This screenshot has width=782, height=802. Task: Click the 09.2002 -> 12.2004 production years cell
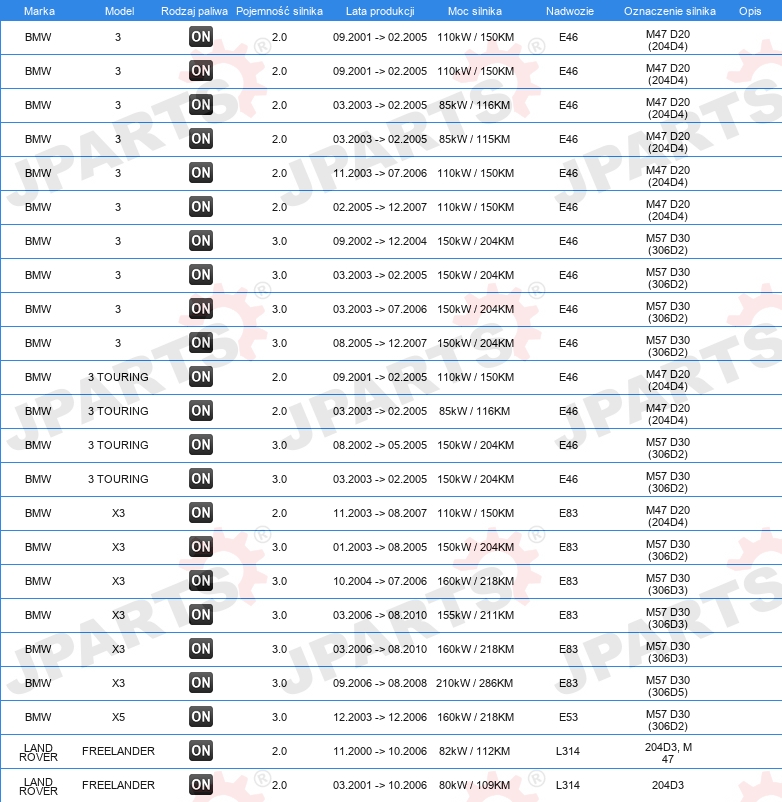(x=380, y=241)
